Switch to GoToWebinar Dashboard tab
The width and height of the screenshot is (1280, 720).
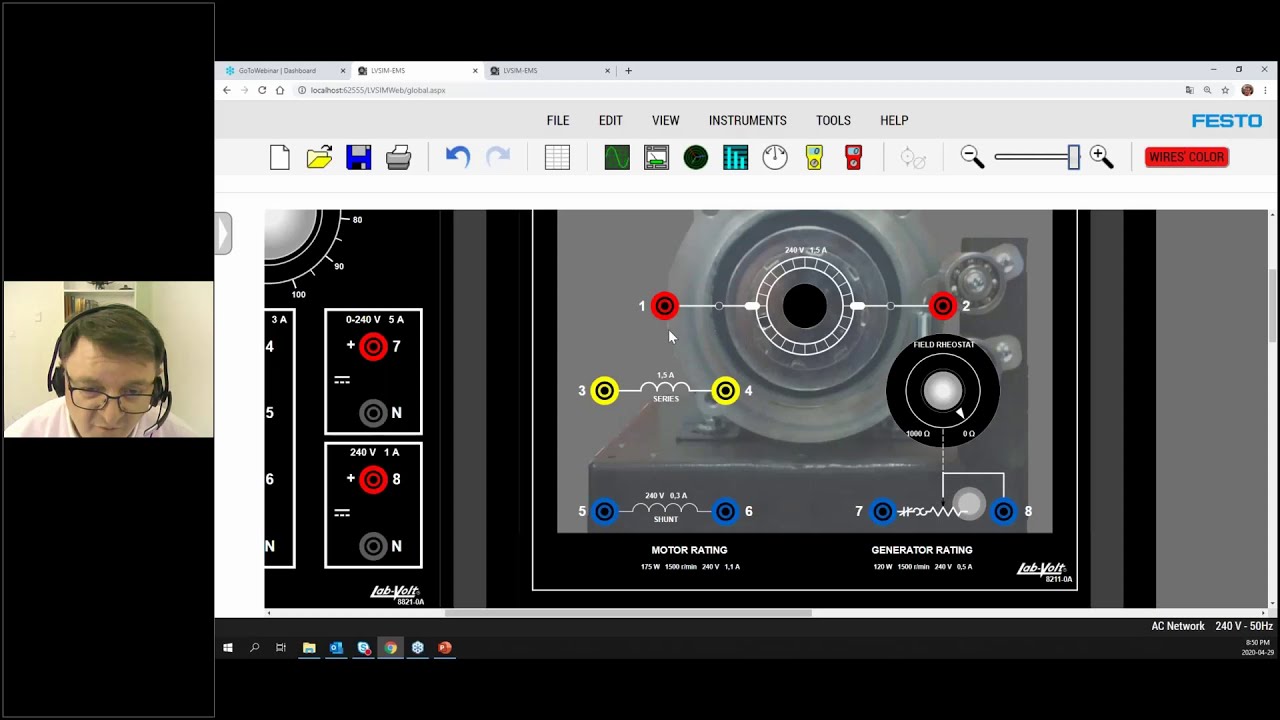point(283,71)
